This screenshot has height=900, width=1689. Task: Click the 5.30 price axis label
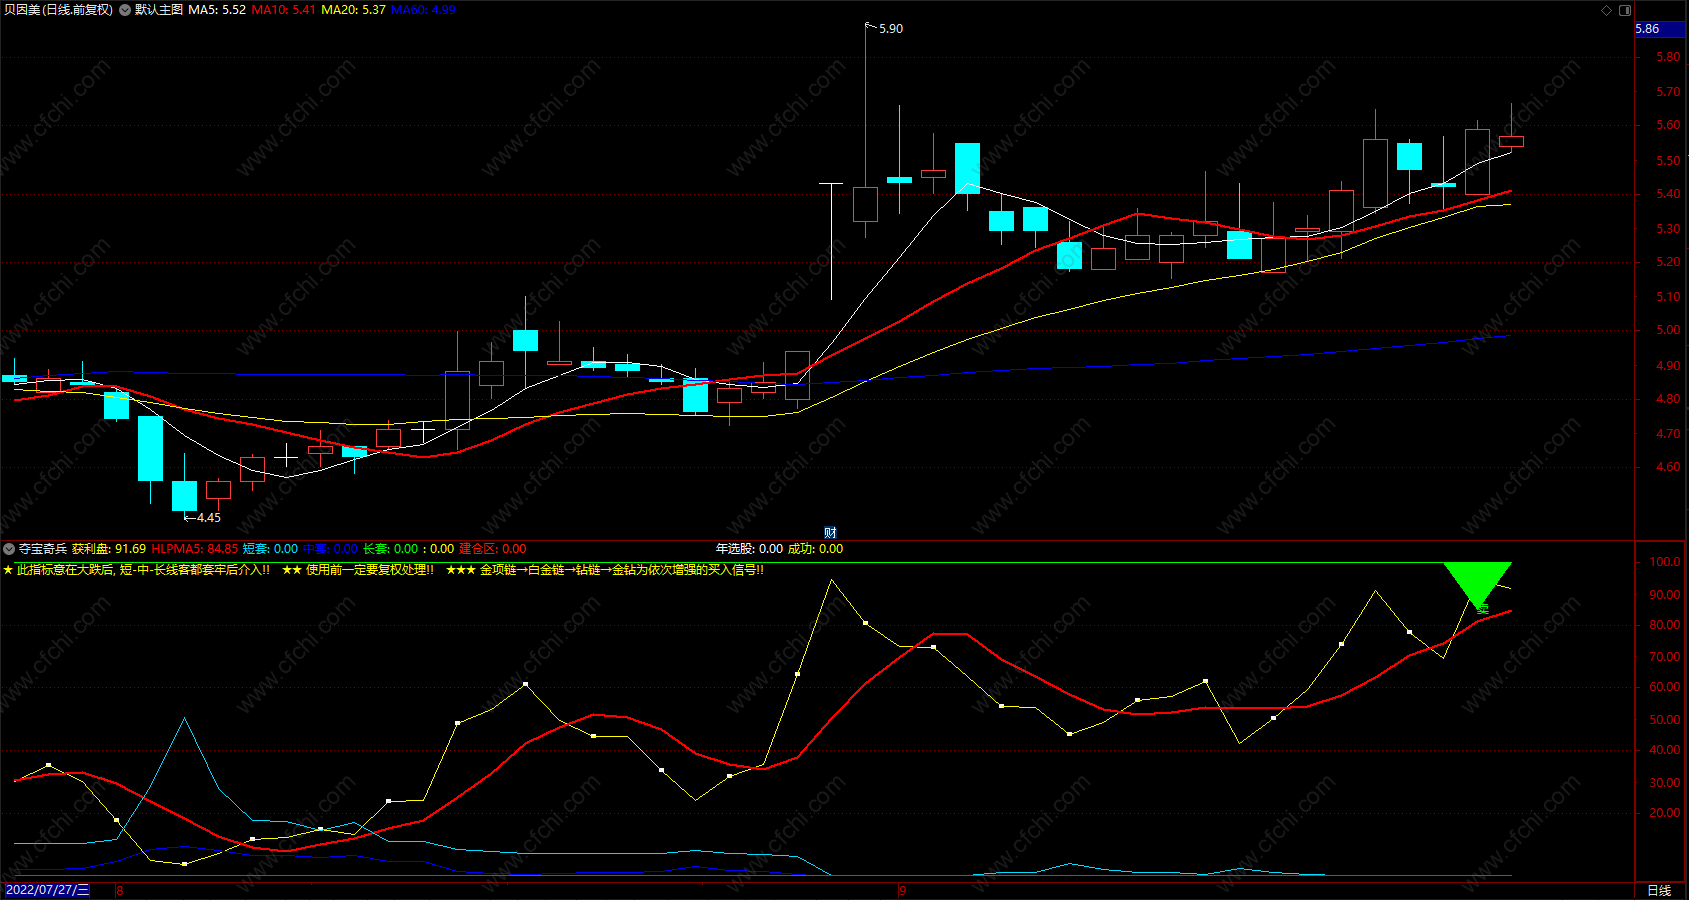pyautogui.click(x=1668, y=229)
